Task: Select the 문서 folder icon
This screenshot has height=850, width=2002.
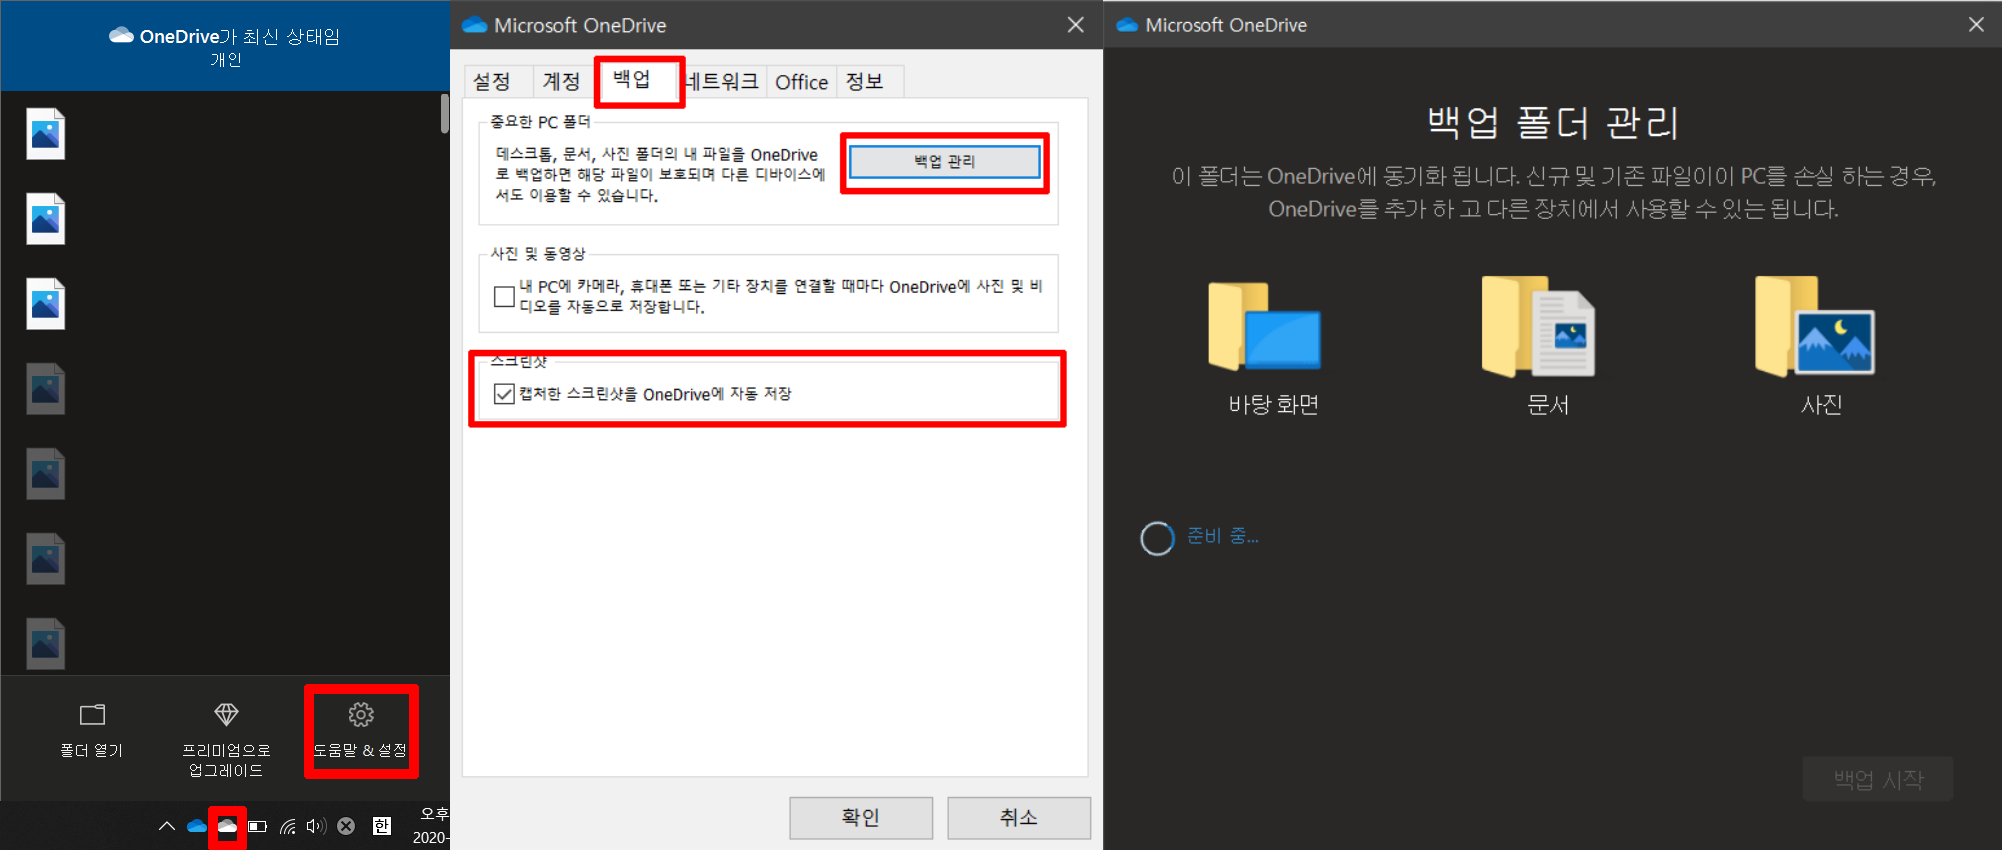Action: pyautogui.click(x=1538, y=328)
